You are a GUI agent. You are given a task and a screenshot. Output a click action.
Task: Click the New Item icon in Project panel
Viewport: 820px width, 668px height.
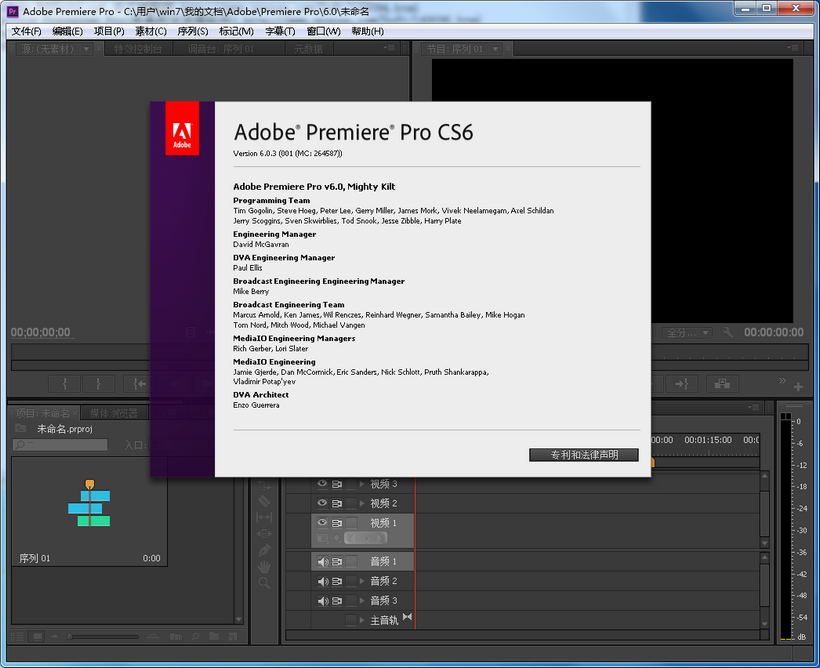point(232,636)
